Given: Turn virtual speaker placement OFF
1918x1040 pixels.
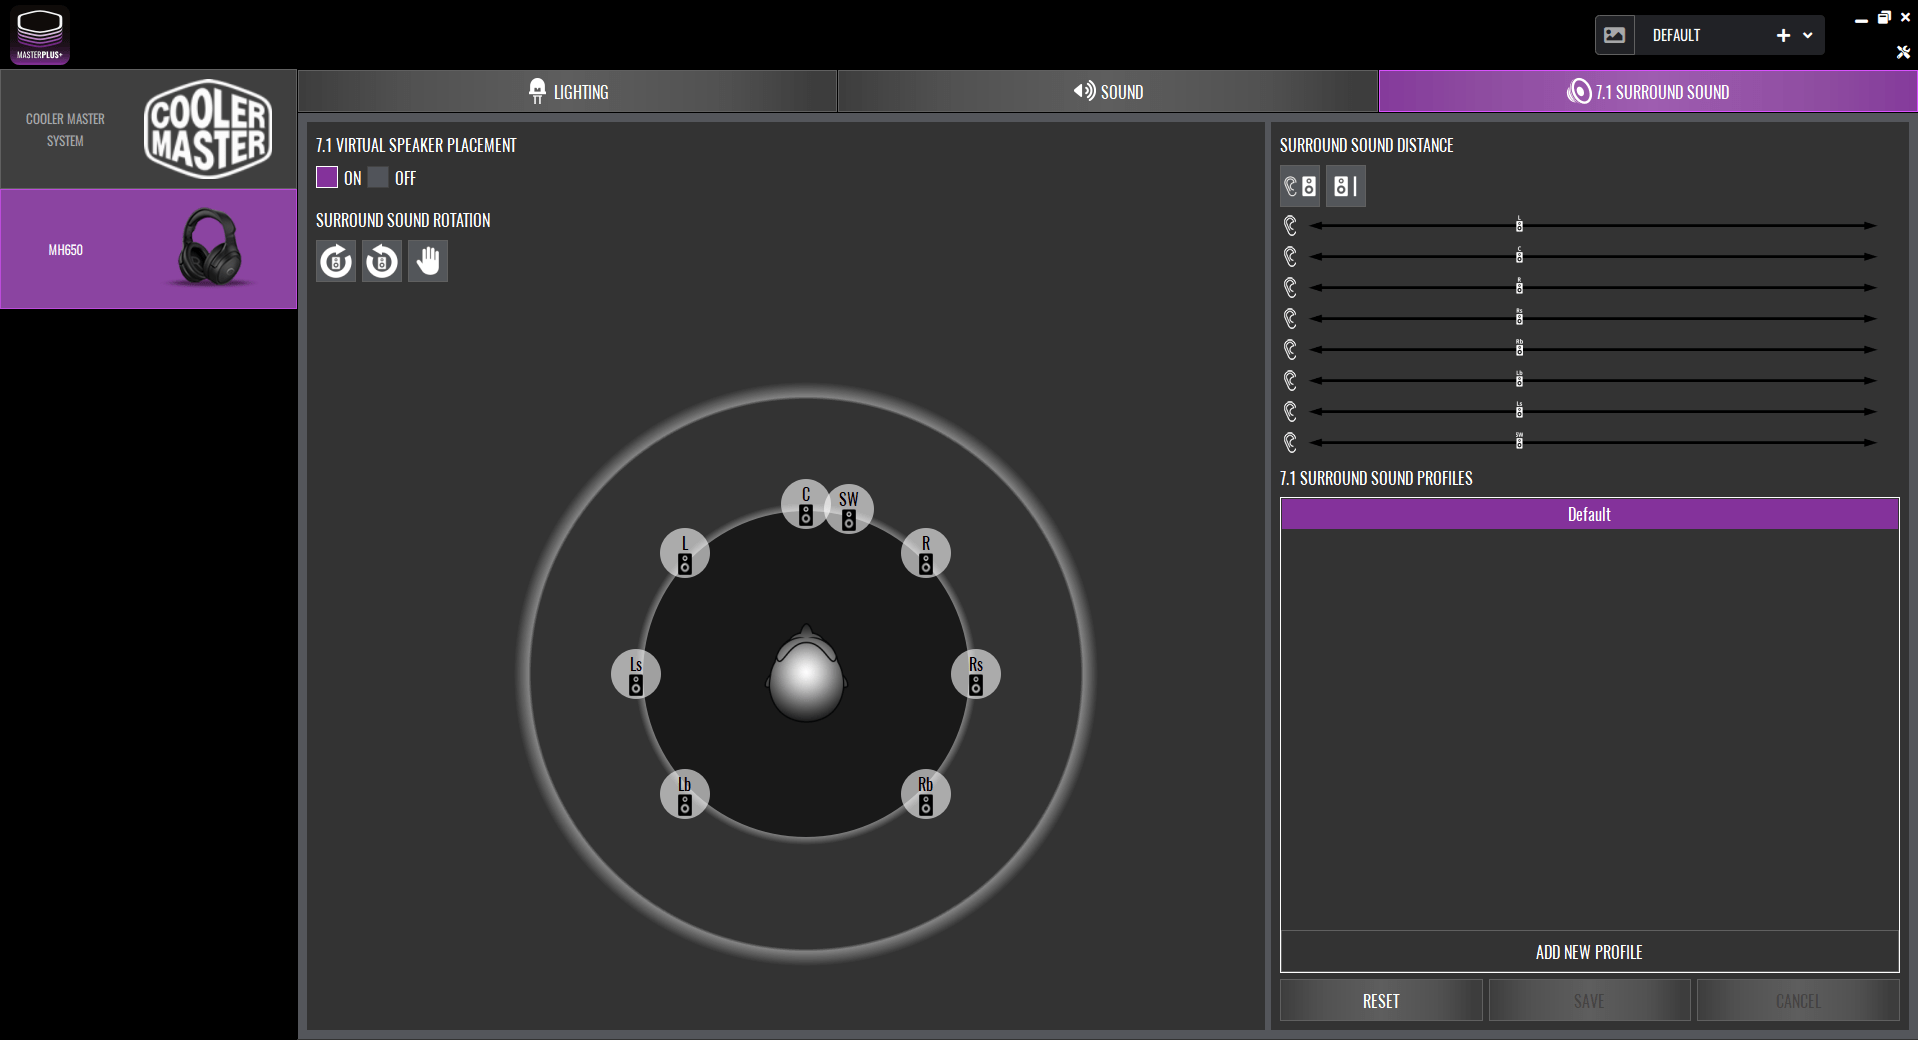Looking at the screenshot, I should coord(378,178).
